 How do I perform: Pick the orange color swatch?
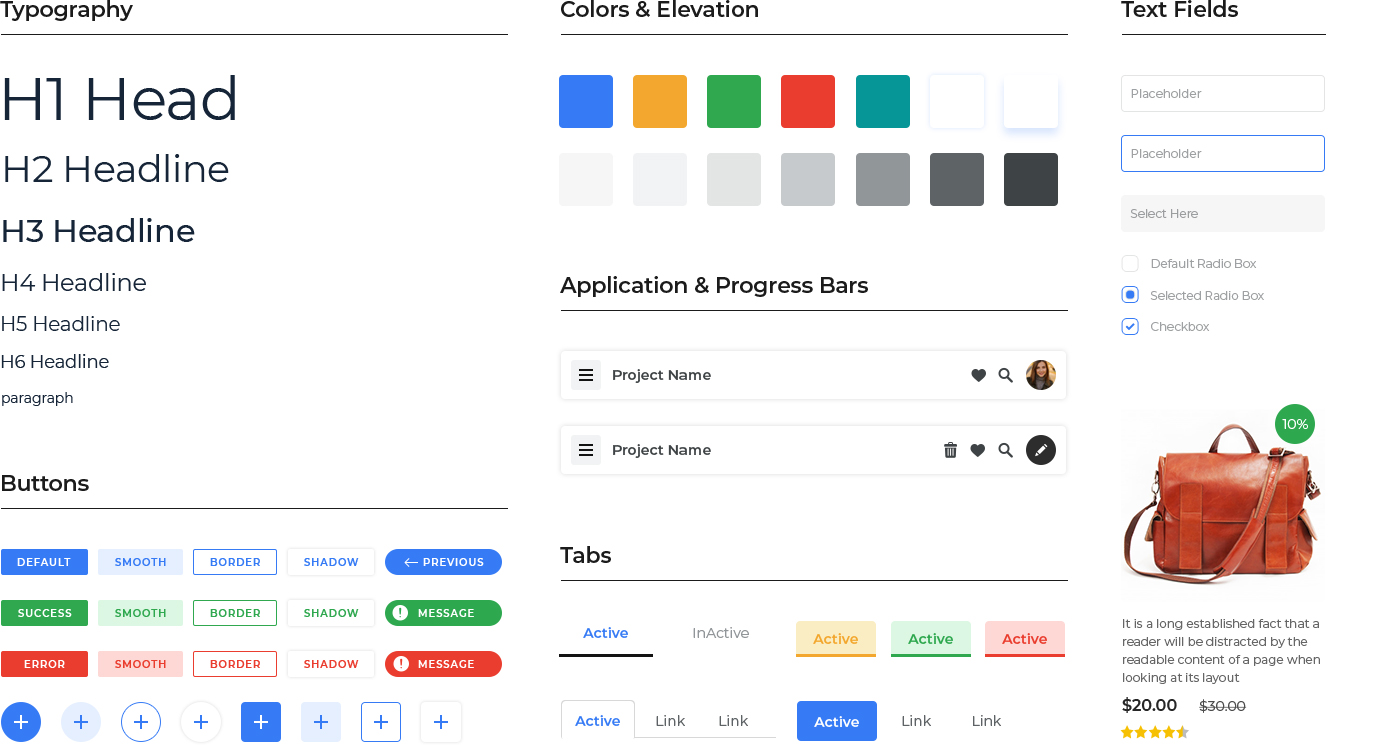pyautogui.click(x=659, y=101)
